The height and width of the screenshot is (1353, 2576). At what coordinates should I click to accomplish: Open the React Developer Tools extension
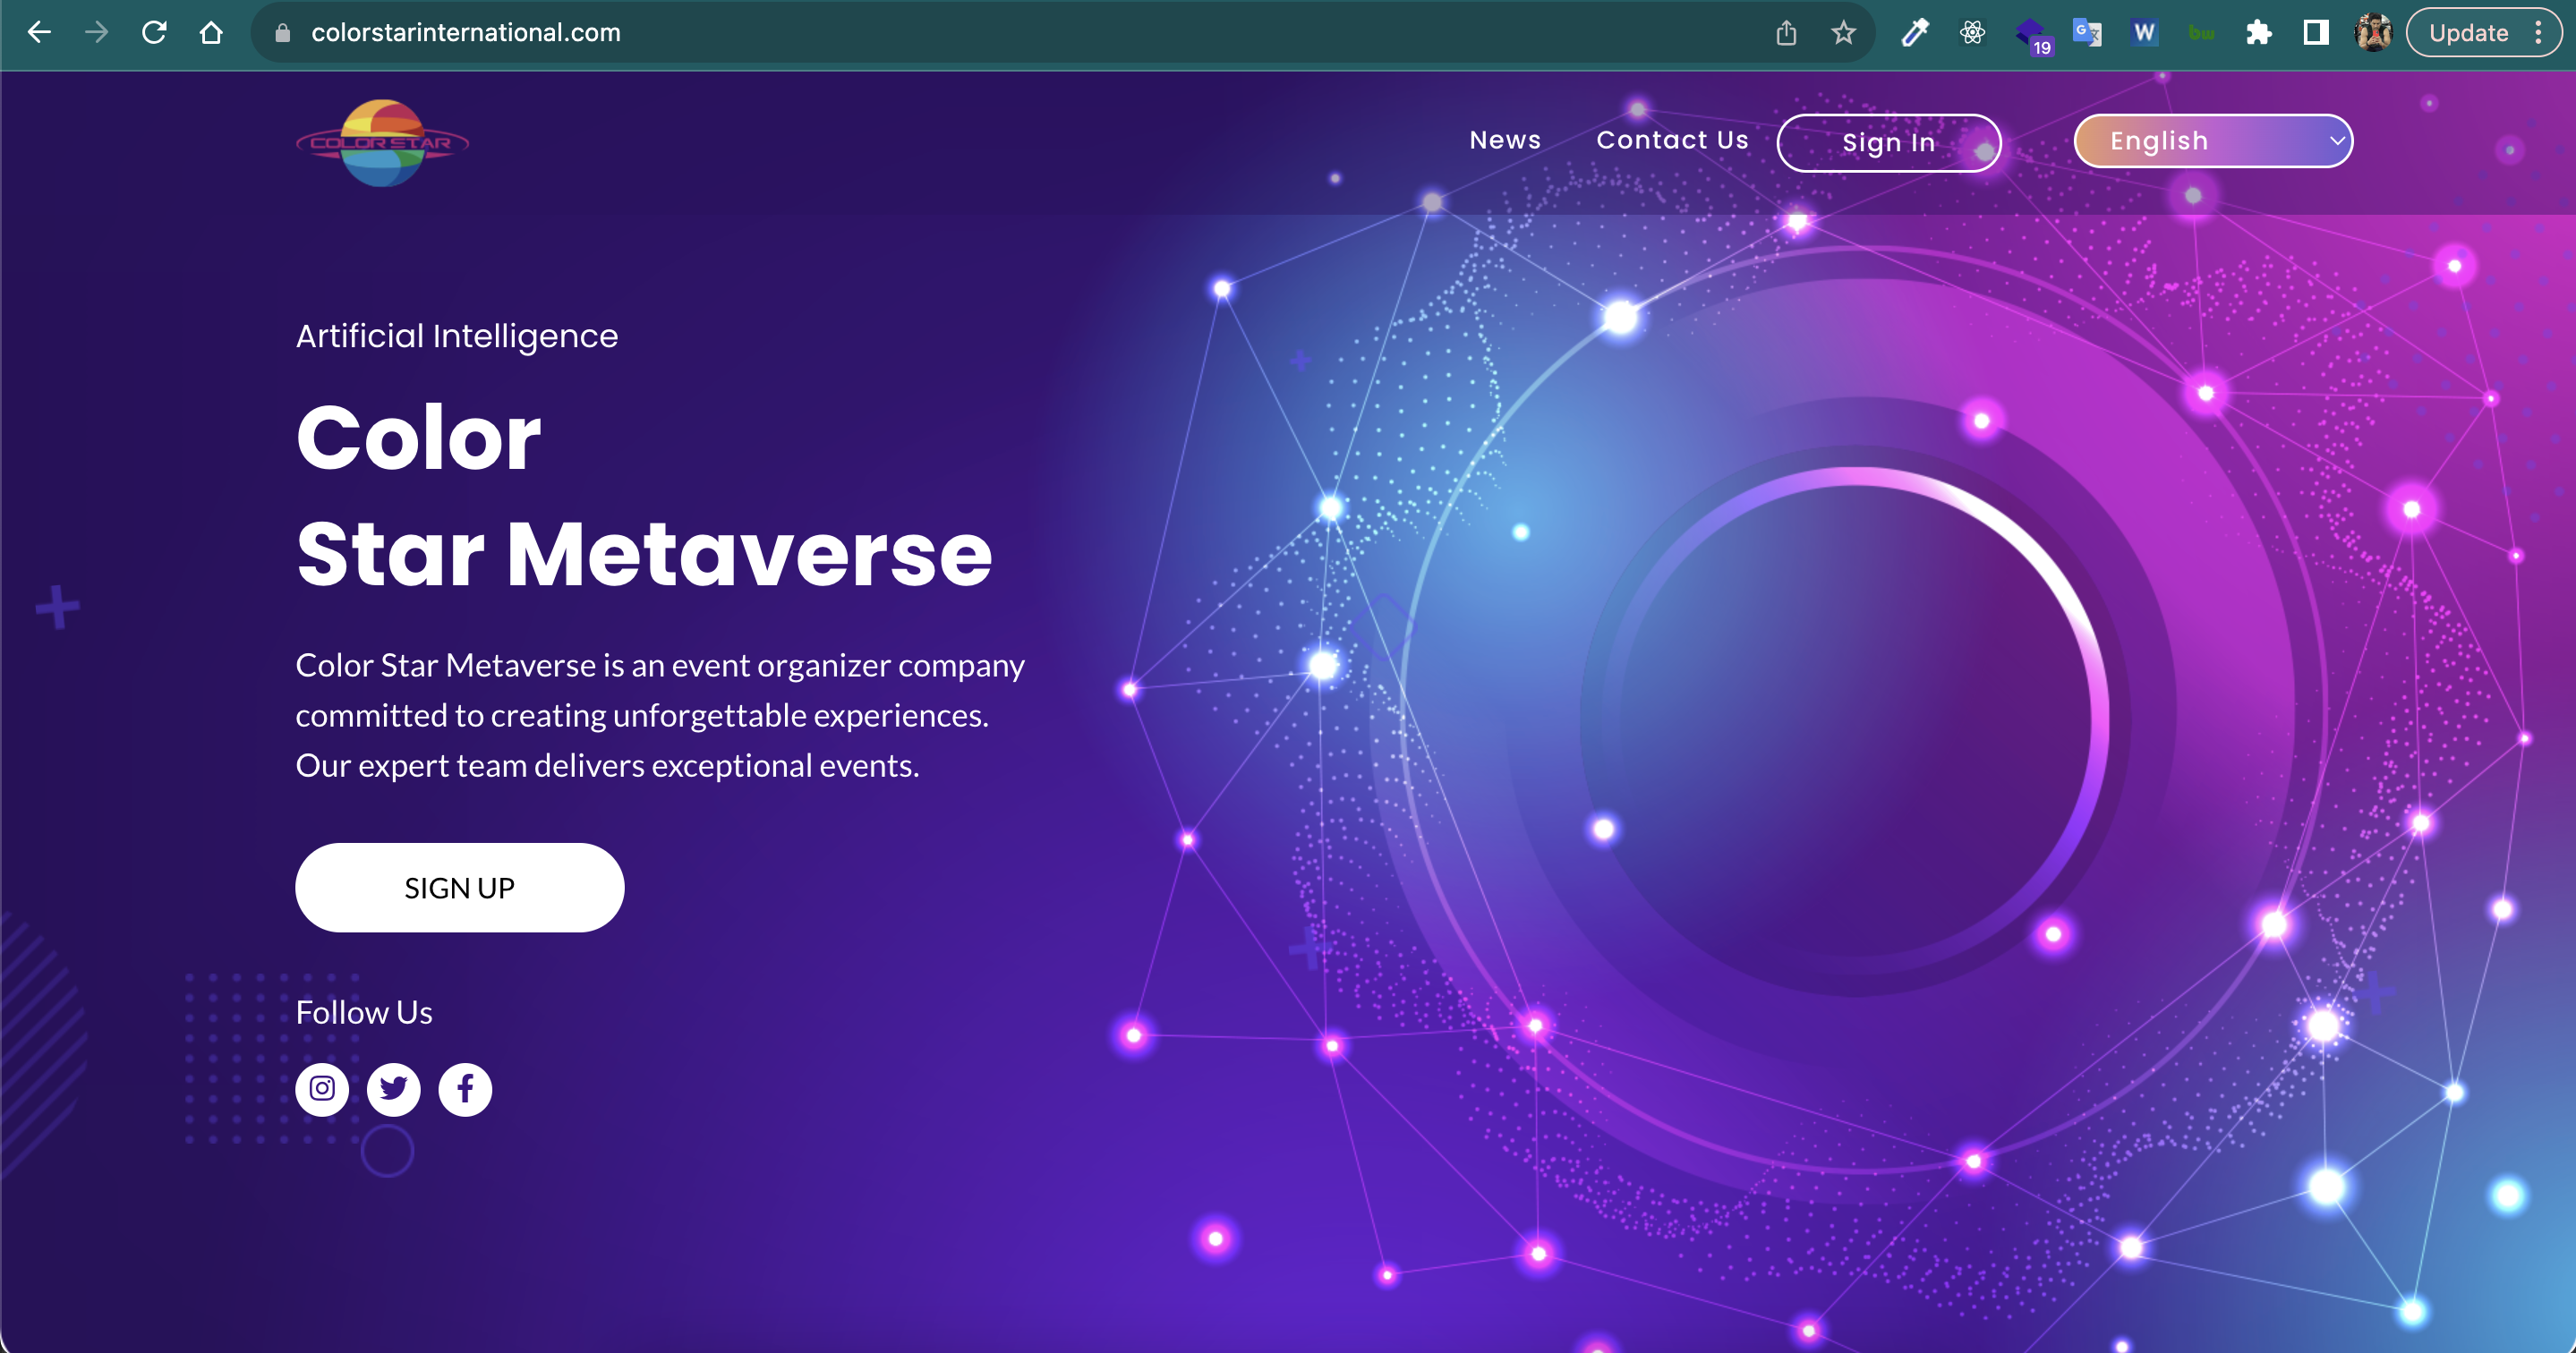point(1972,33)
